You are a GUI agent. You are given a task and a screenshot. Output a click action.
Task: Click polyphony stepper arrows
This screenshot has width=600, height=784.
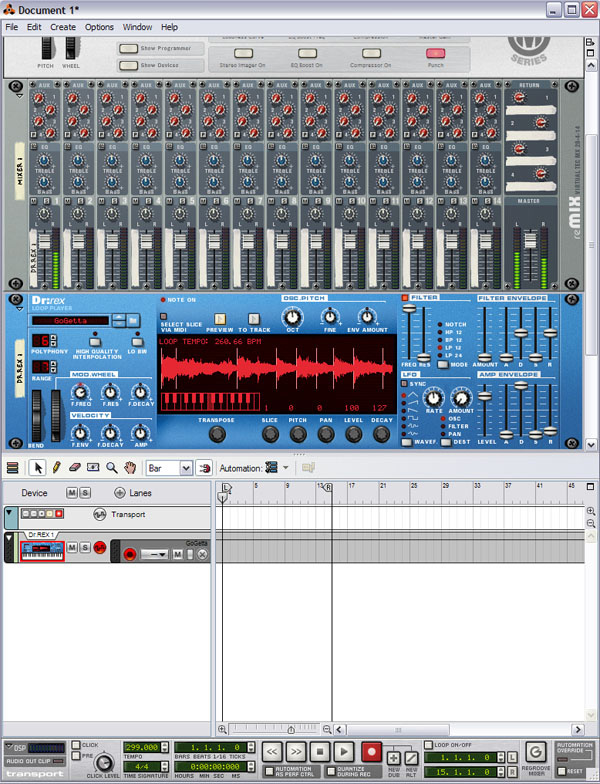coord(54,340)
